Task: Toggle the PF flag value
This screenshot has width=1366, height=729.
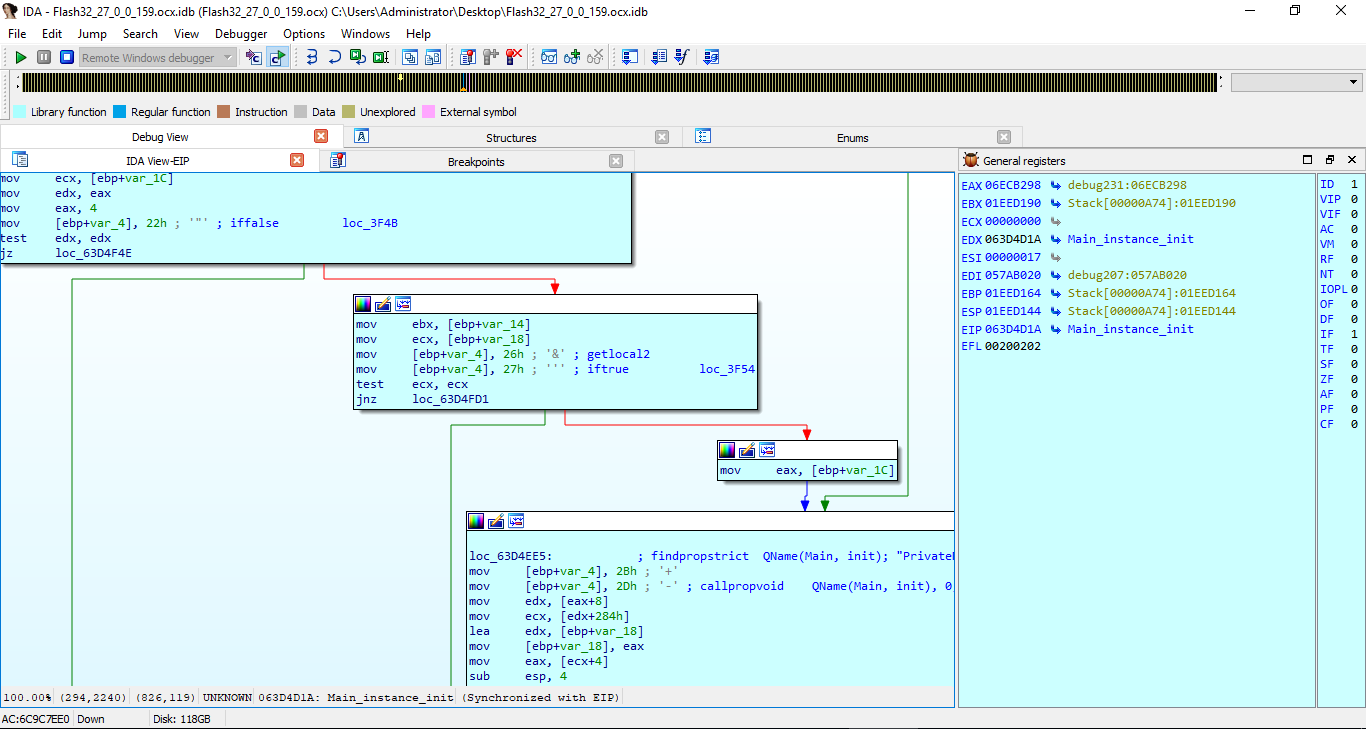Action: [x=1354, y=410]
